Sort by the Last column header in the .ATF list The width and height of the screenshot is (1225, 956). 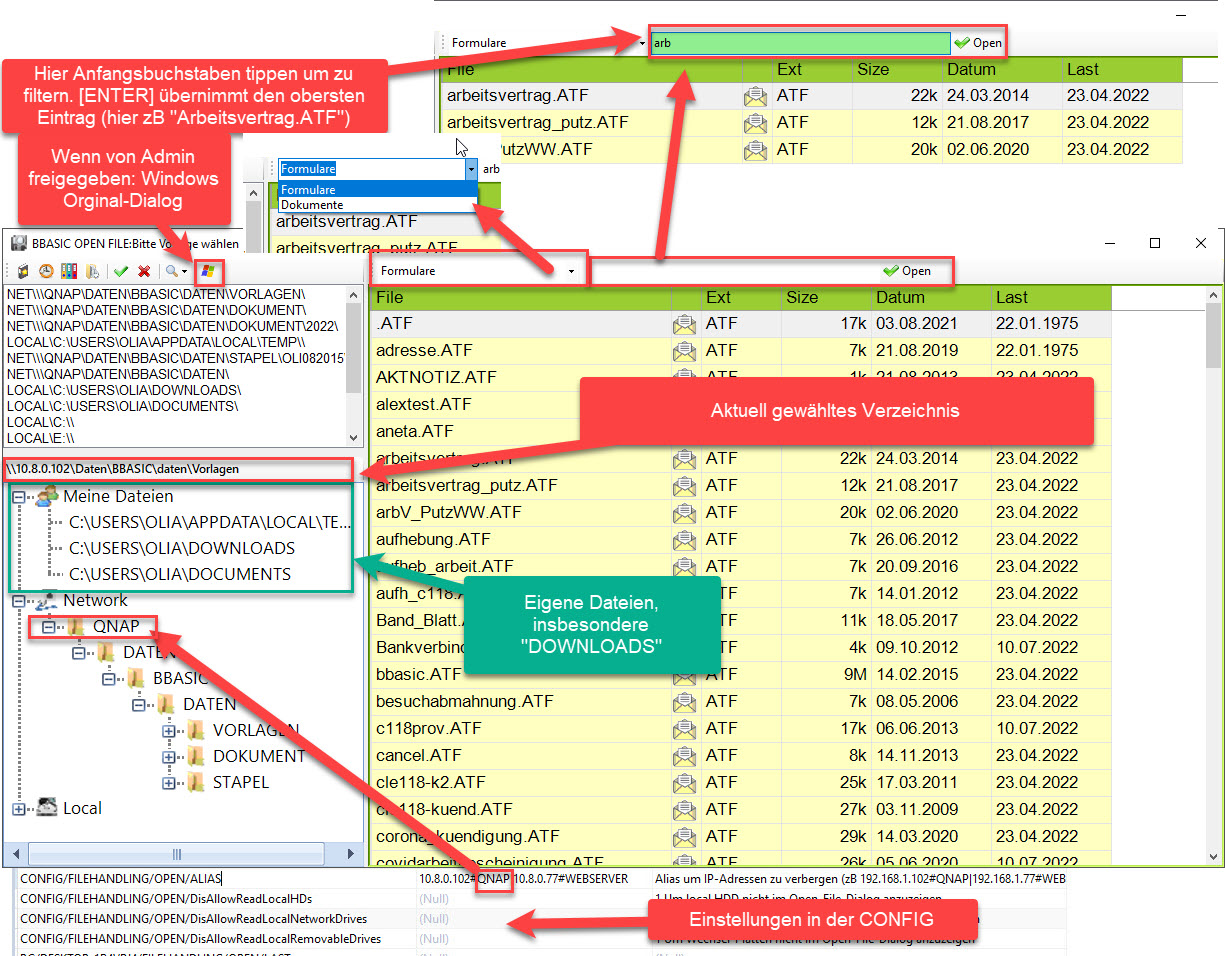[x=1050, y=297]
